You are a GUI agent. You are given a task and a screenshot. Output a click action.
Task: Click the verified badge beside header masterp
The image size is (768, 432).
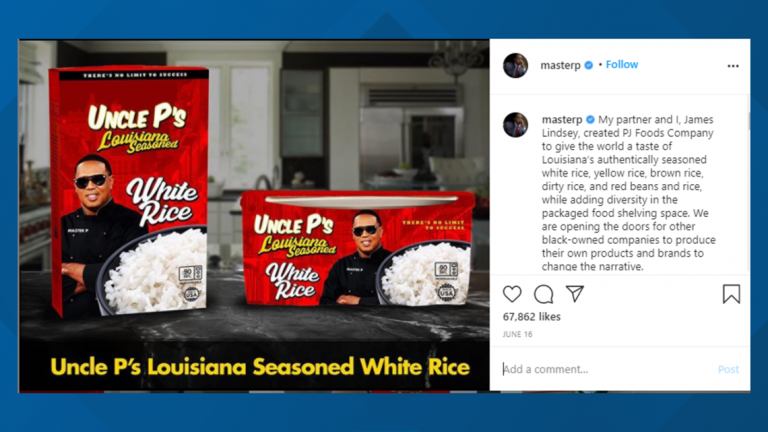point(589,65)
